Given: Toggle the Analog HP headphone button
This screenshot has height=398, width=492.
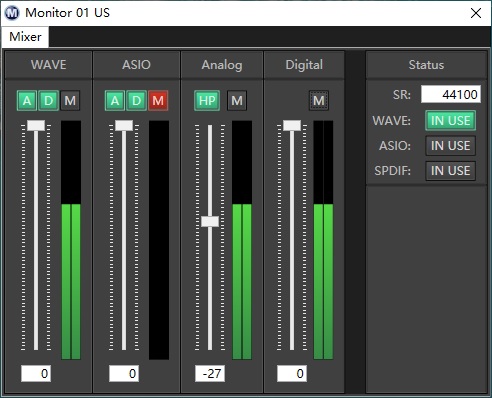Looking at the screenshot, I should tap(207, 100).
